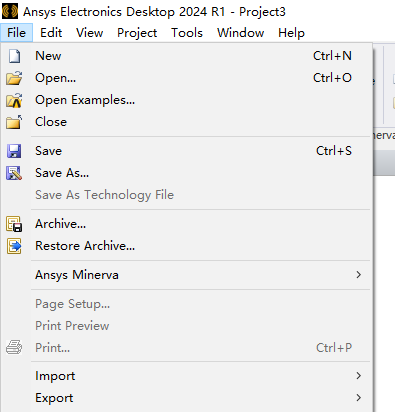Viewport: 395px width, 412px height.
Task: Select Close menu entry
Action: 187,122
